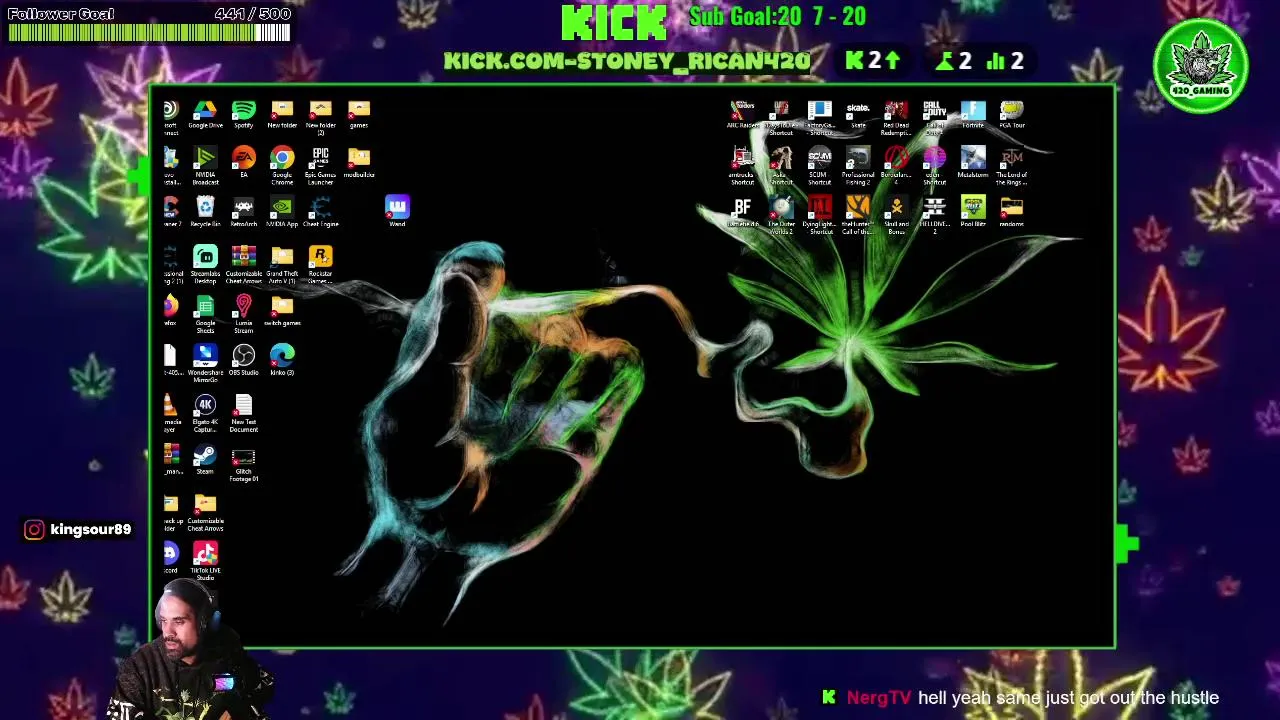Screen dimensions: 1280x720
Task: Click NergTV username in chat message
Action: coord(878,698)
